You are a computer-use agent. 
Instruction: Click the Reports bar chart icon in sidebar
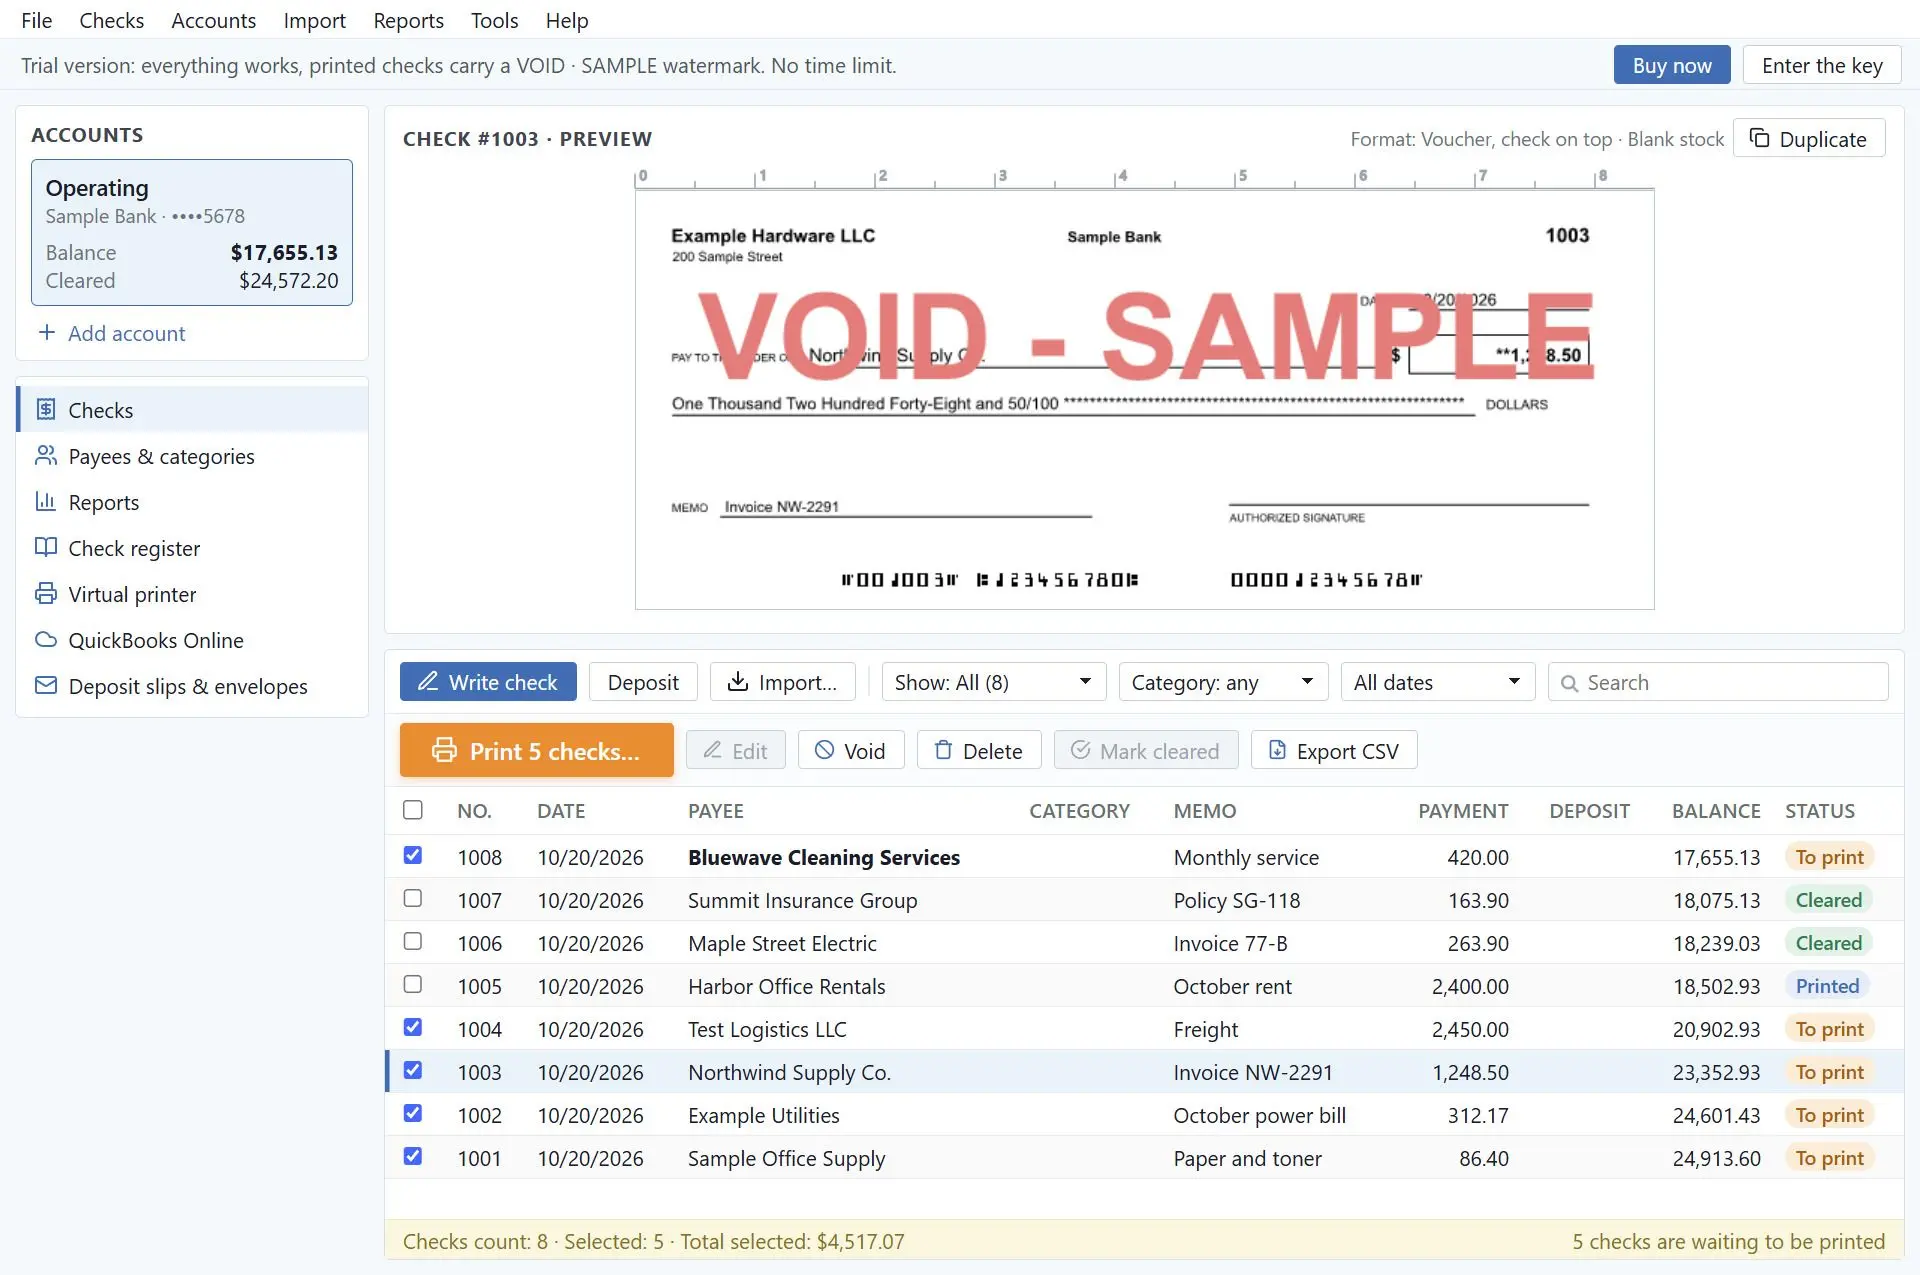tap(46, 502)
